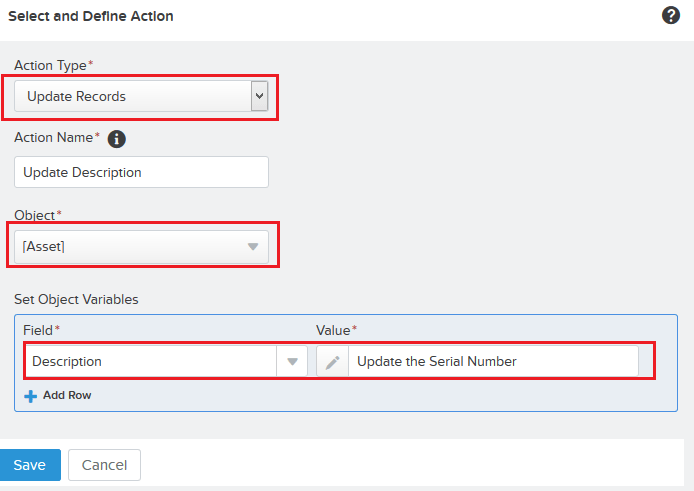Click the pencil edit icon beside Value
The image size is (694, 491).
point(332,362)
